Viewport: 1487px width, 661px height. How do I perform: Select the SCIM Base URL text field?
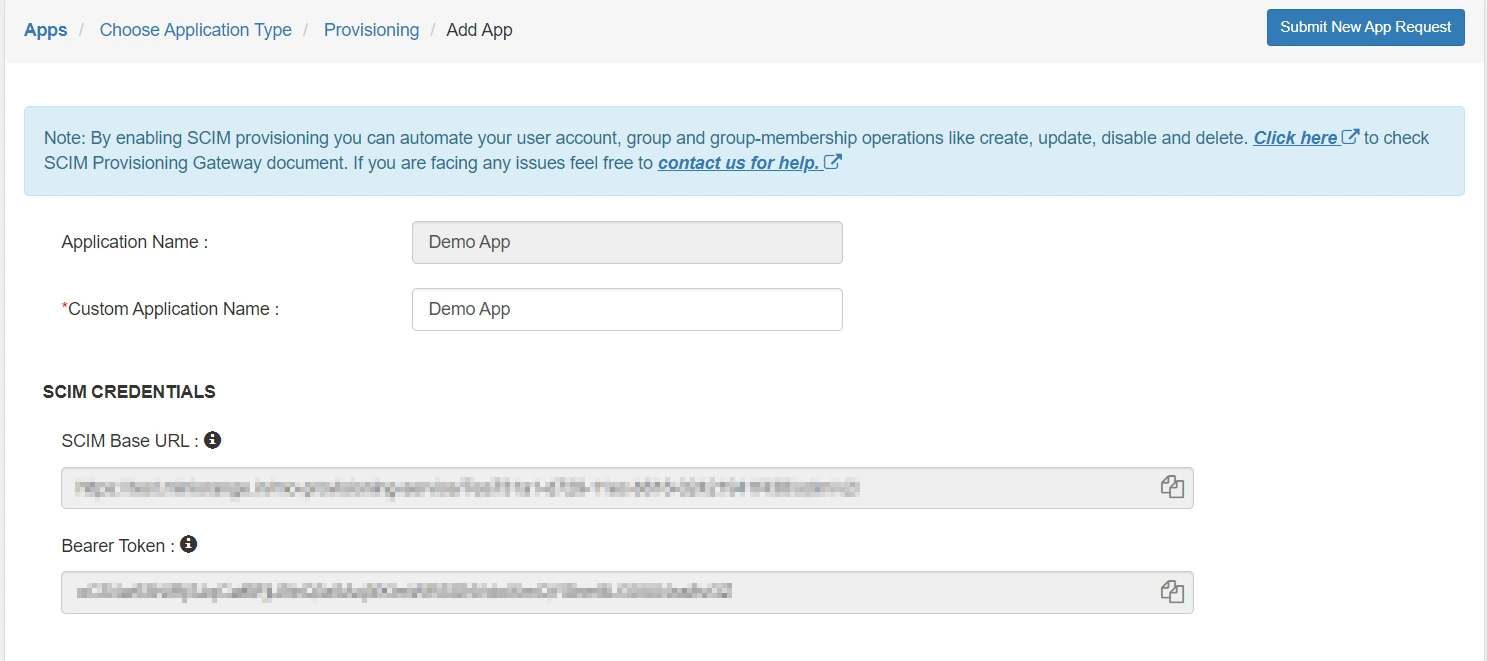point(627,488)
